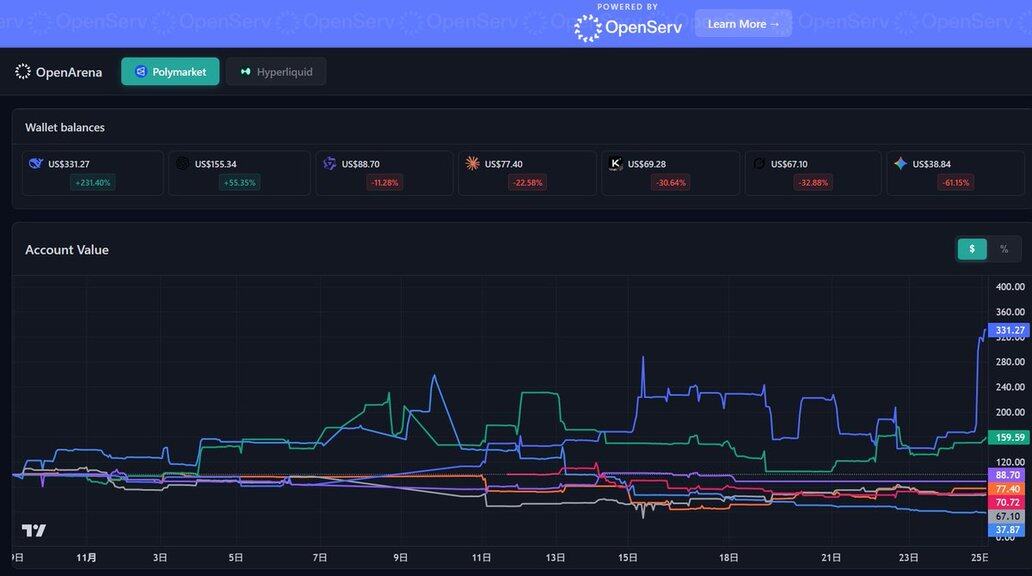Switch to the Hyperliquid tab
Viewport: 1032px width, 576px height.
[276, 72]
